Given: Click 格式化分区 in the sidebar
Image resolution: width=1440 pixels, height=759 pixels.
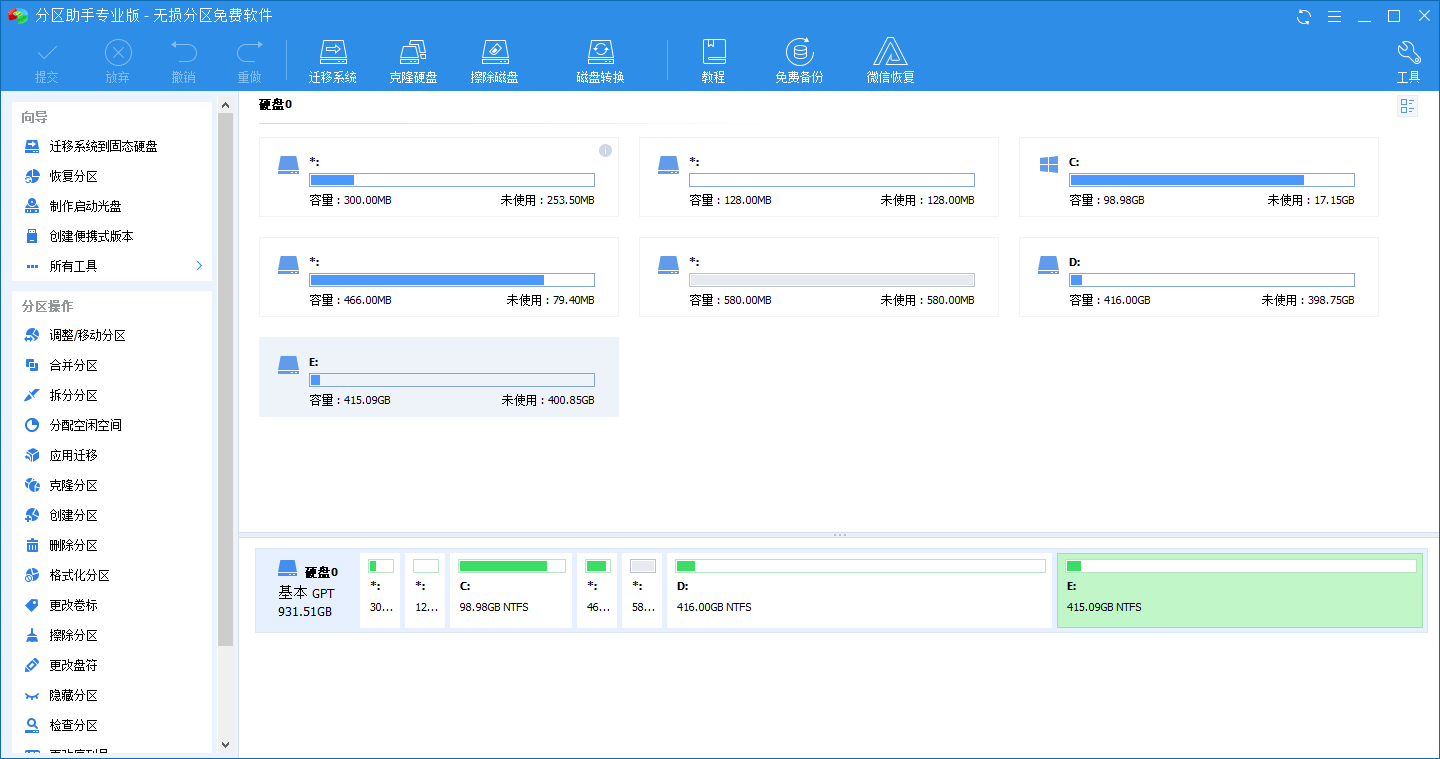Looking at the screenshot, I should pos(79,576).
